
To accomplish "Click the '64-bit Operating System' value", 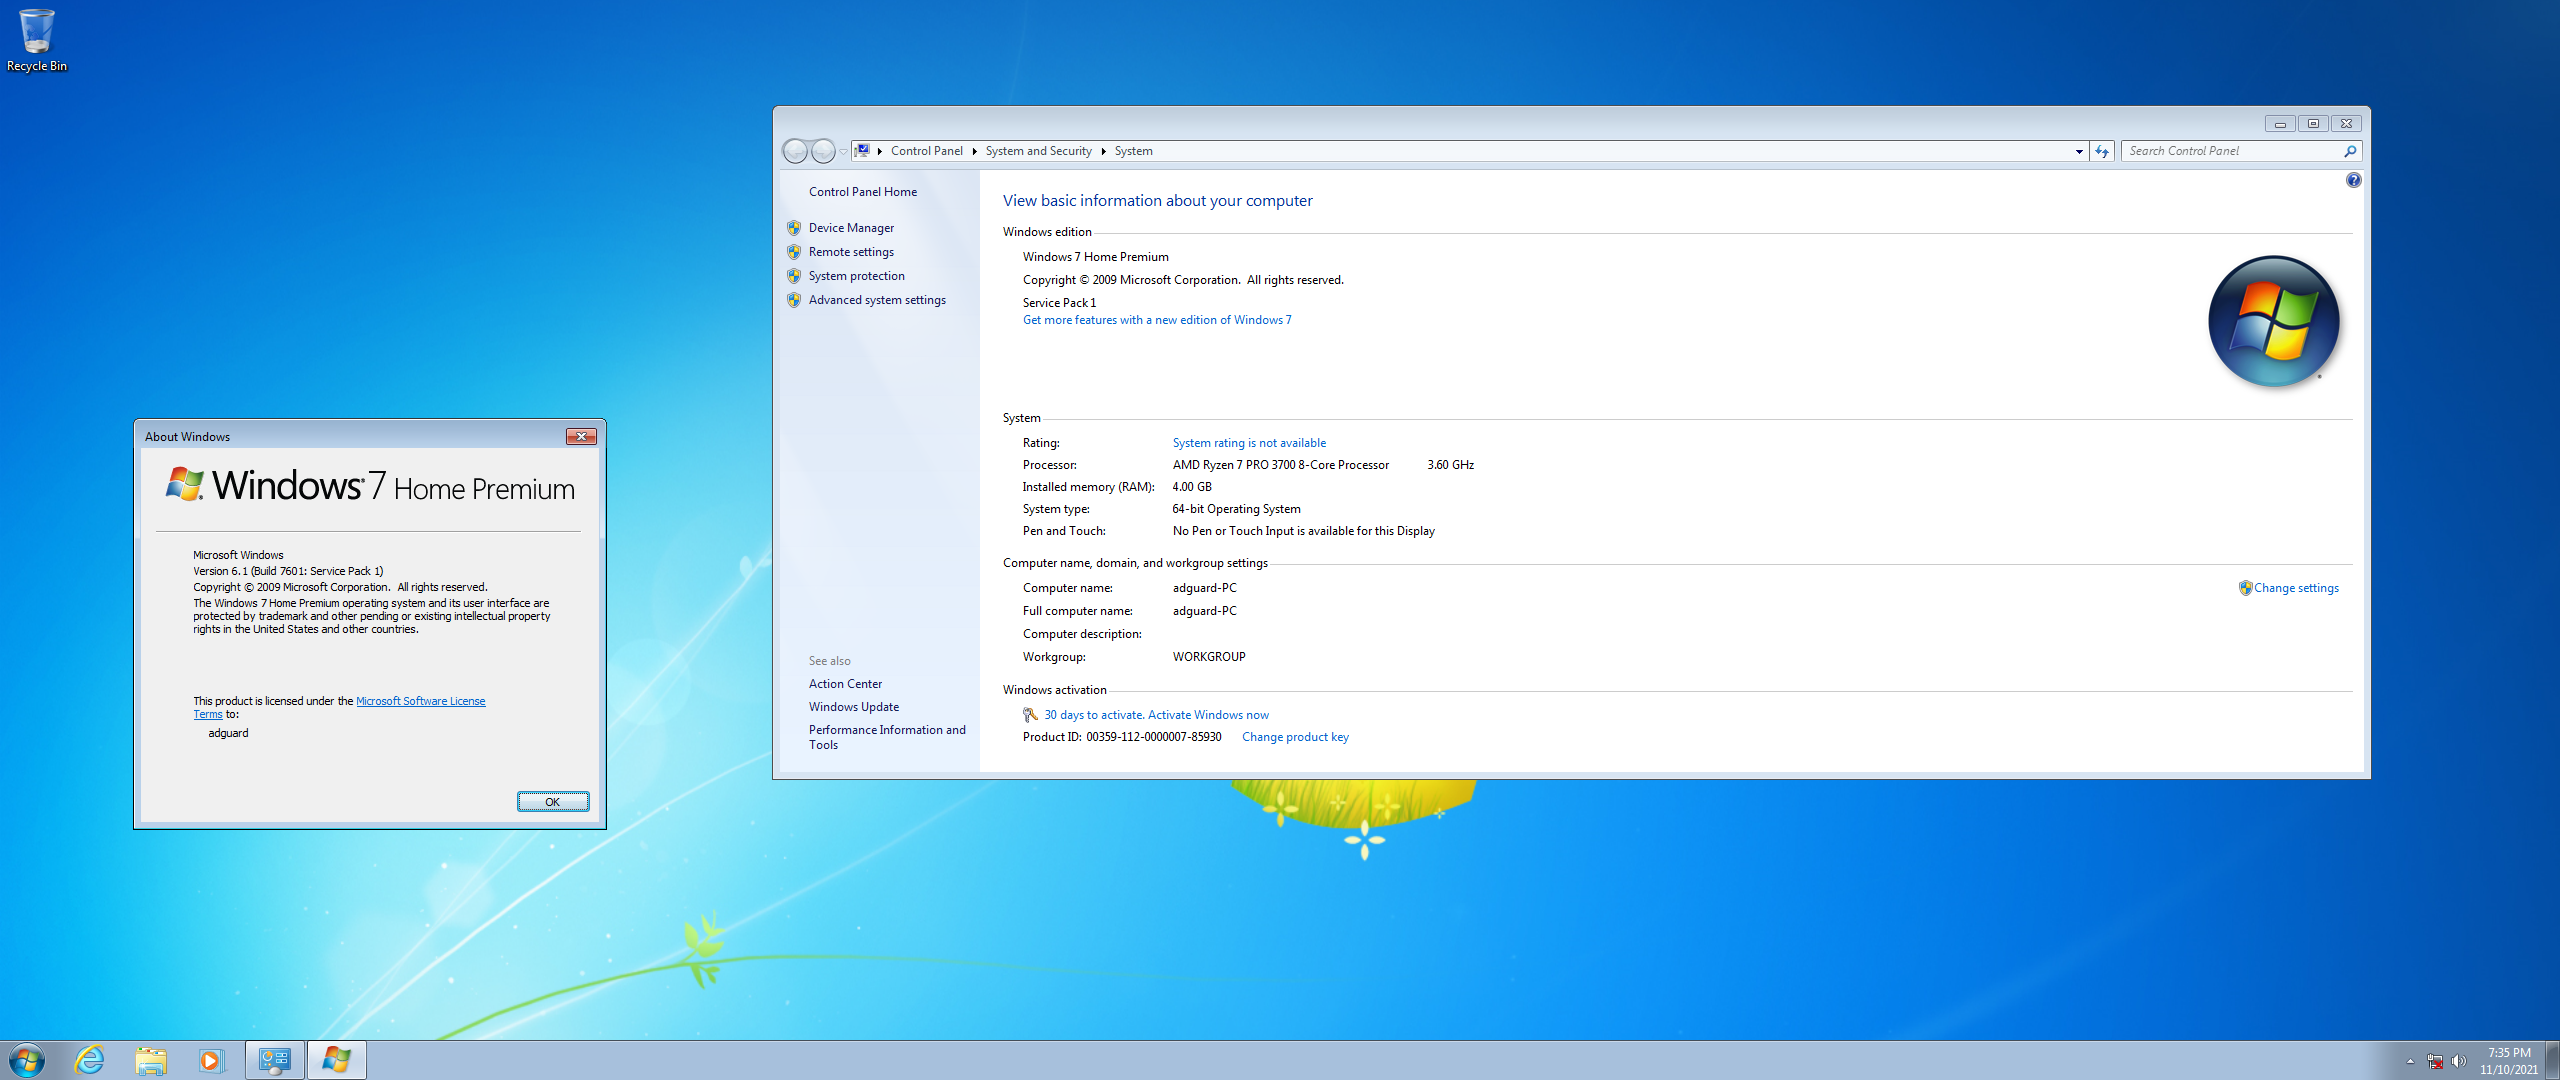I will [x=1236, y=509].
